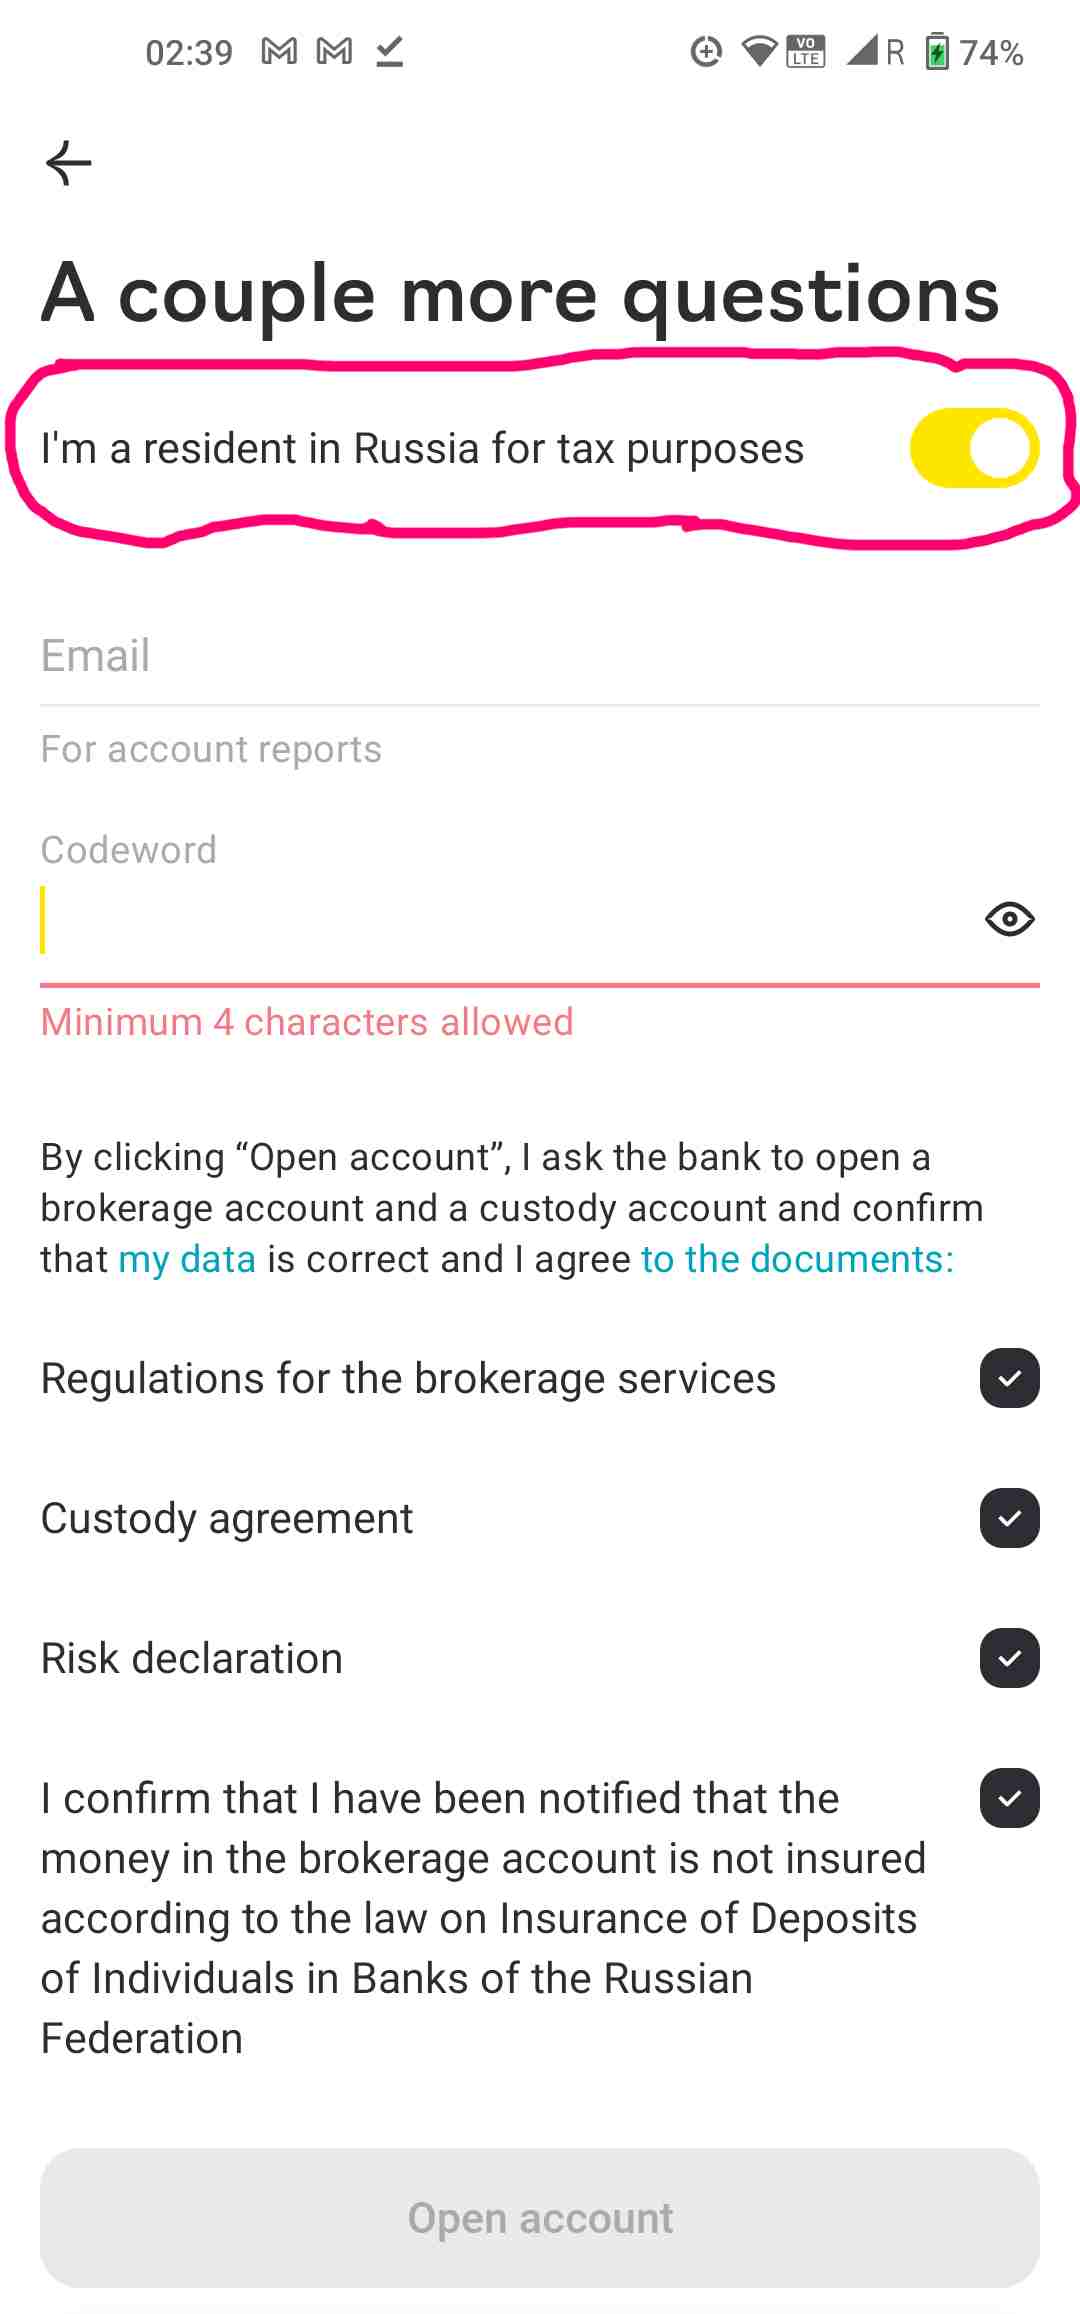Focus the Email input field
This screenshot has height=2314, width=1080.
(x=540, y=656)
